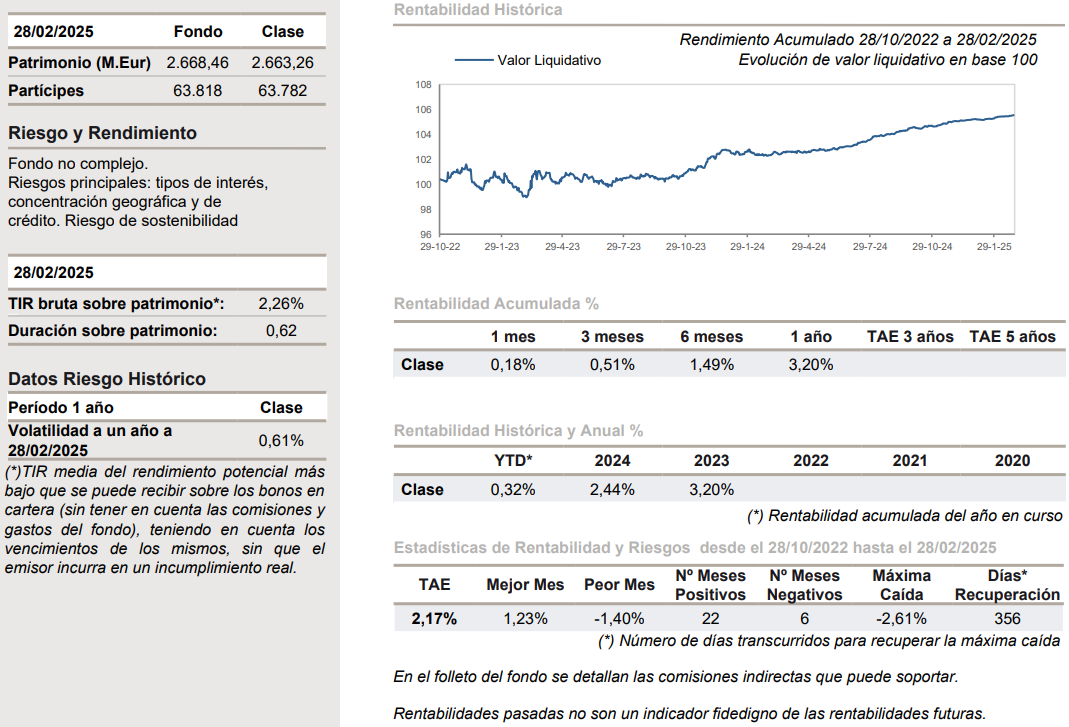This screenshot has height=727, width=1069.
Task: Click the TAE 3 años column header
Action: [x=910, y=337]
